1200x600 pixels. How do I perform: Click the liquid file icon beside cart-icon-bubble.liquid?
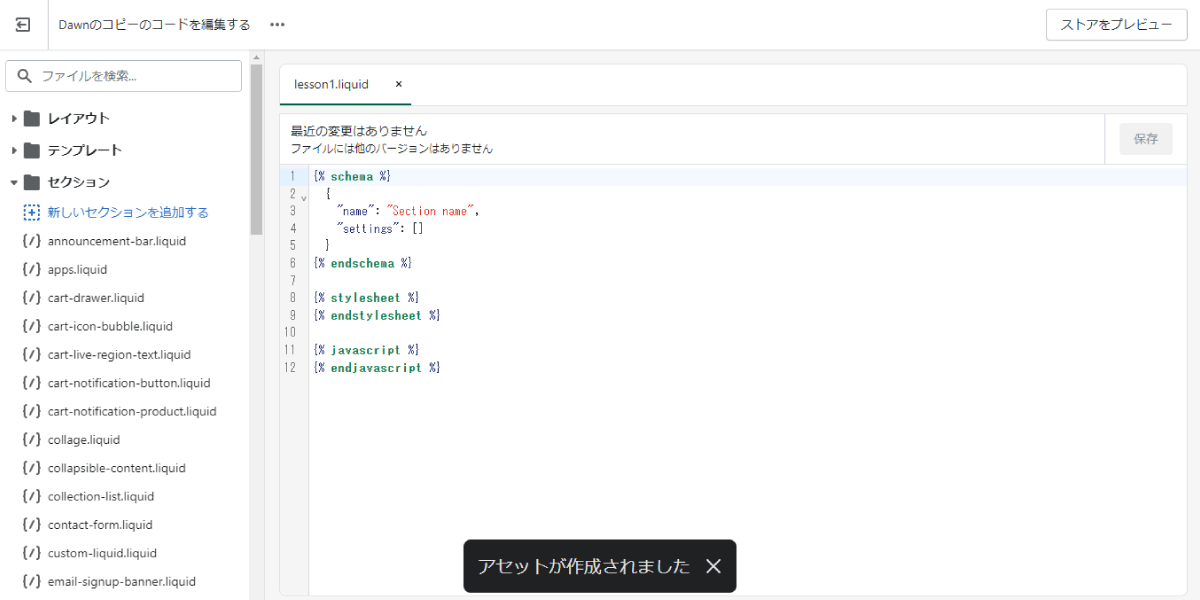31,326
